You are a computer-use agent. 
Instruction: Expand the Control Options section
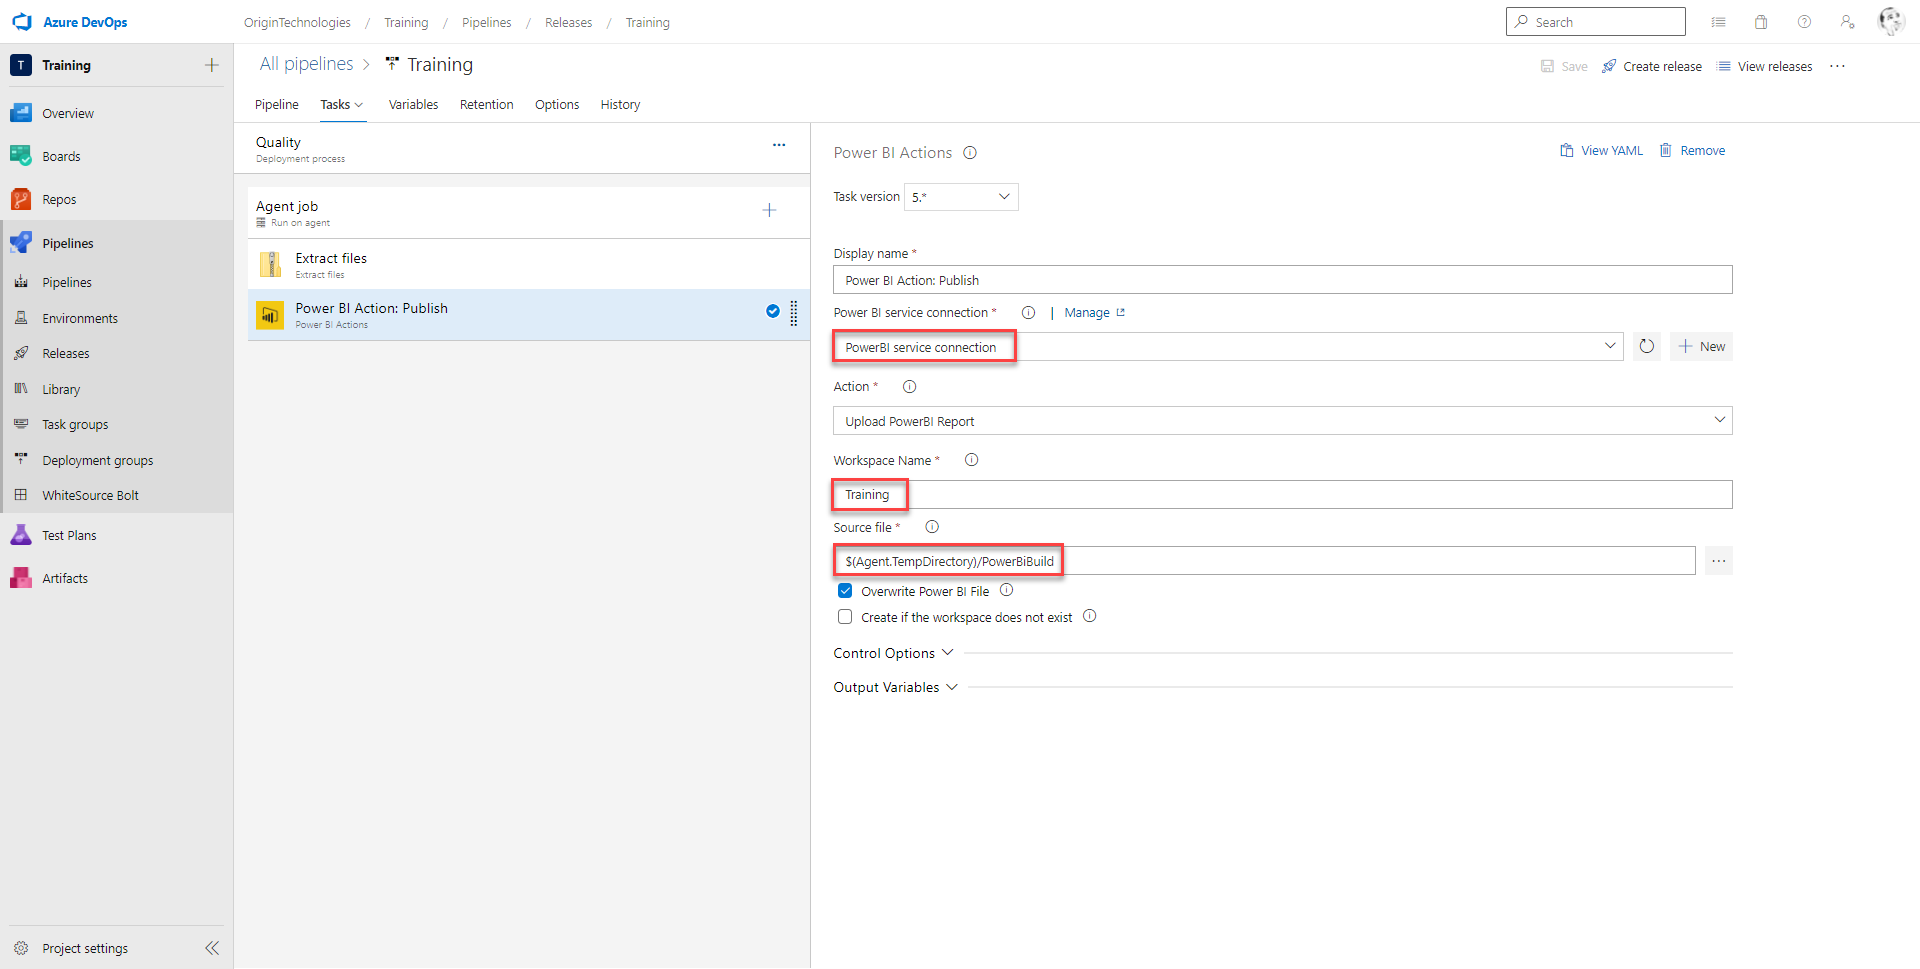pyautogui.click(x=893, y=653)
